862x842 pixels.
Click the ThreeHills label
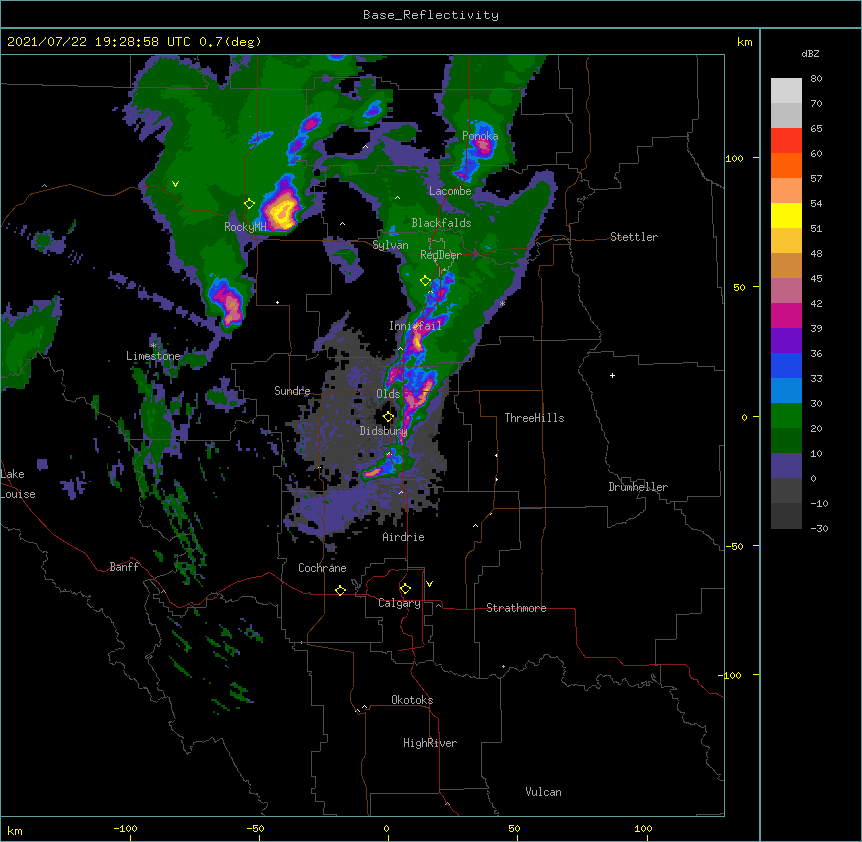click(534, 418)
